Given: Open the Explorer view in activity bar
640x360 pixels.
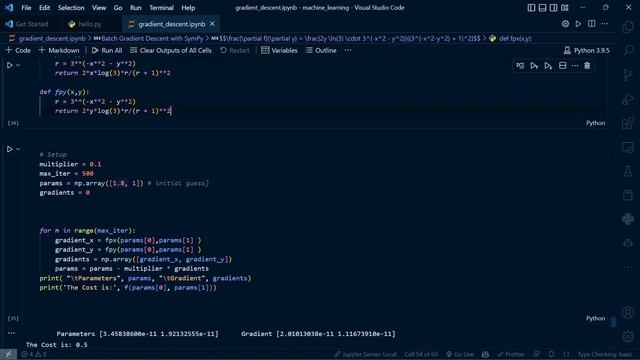Looking at the screenshot, I should 628,27.
